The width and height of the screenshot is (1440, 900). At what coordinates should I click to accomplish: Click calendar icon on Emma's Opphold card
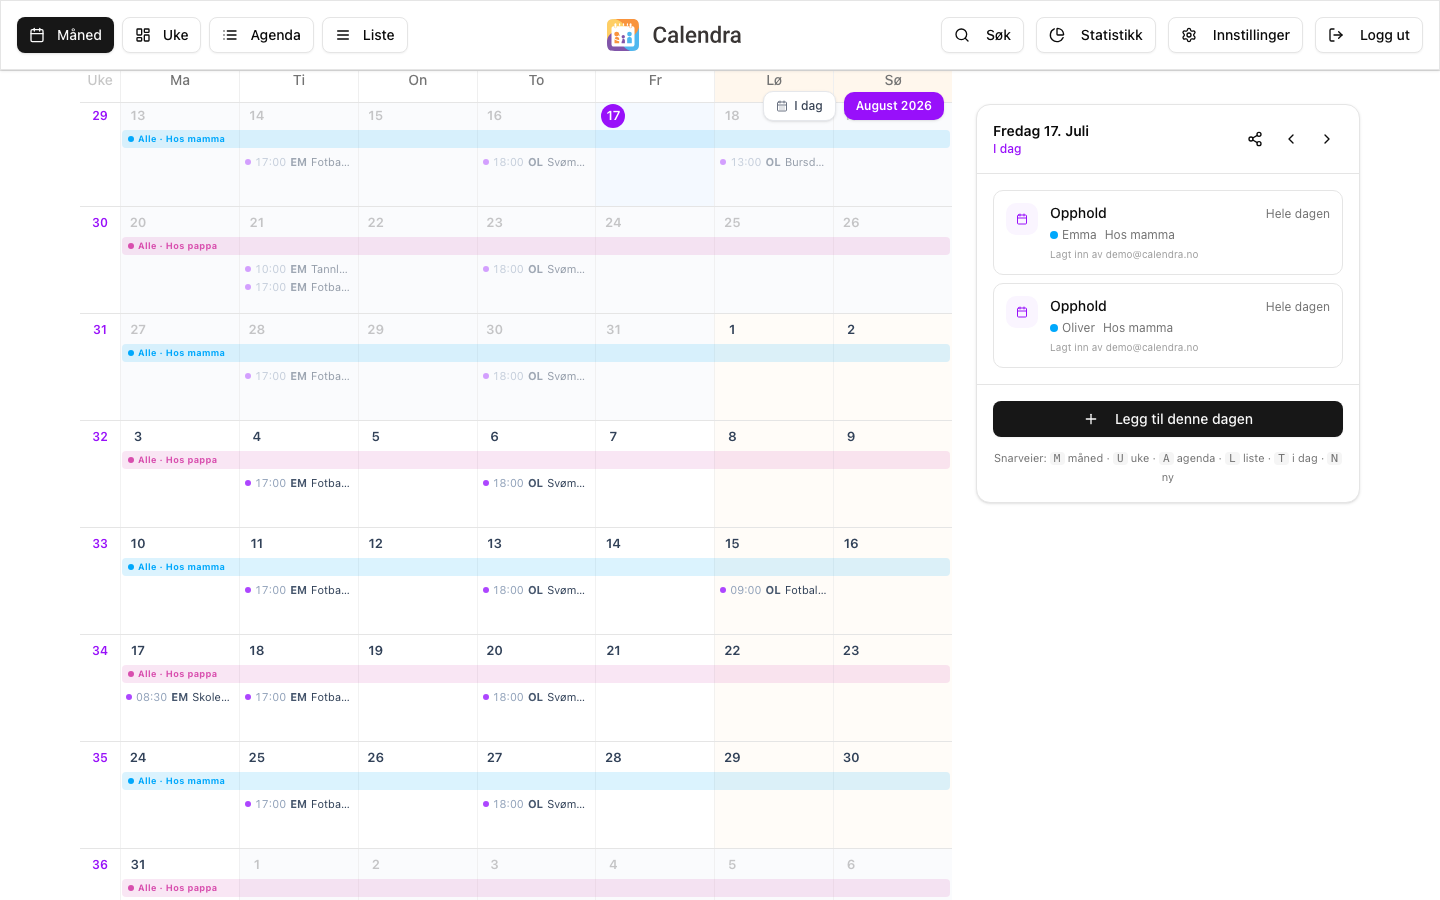(x=1022, y=219)
